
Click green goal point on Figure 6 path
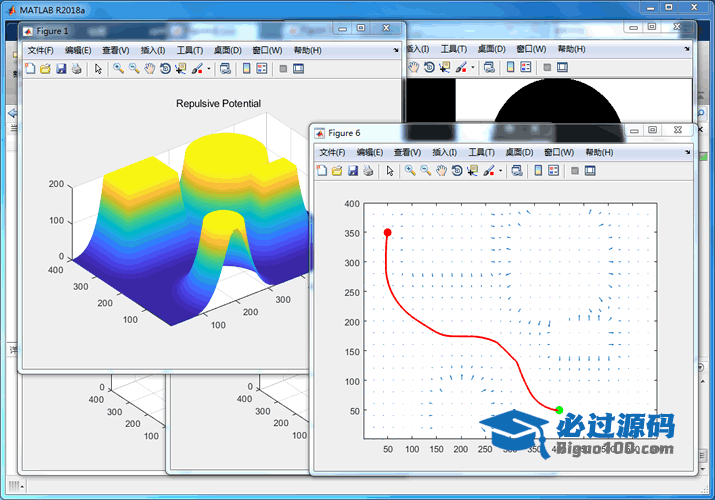(560, 410)
